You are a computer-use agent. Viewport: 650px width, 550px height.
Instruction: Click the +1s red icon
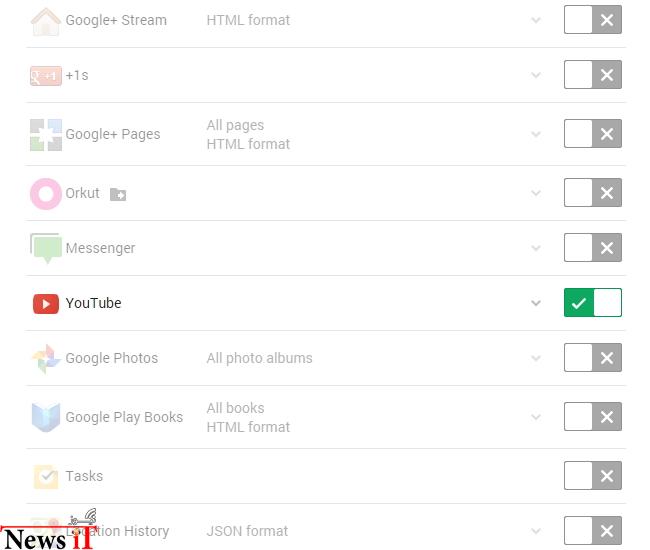tap(46, 76)
